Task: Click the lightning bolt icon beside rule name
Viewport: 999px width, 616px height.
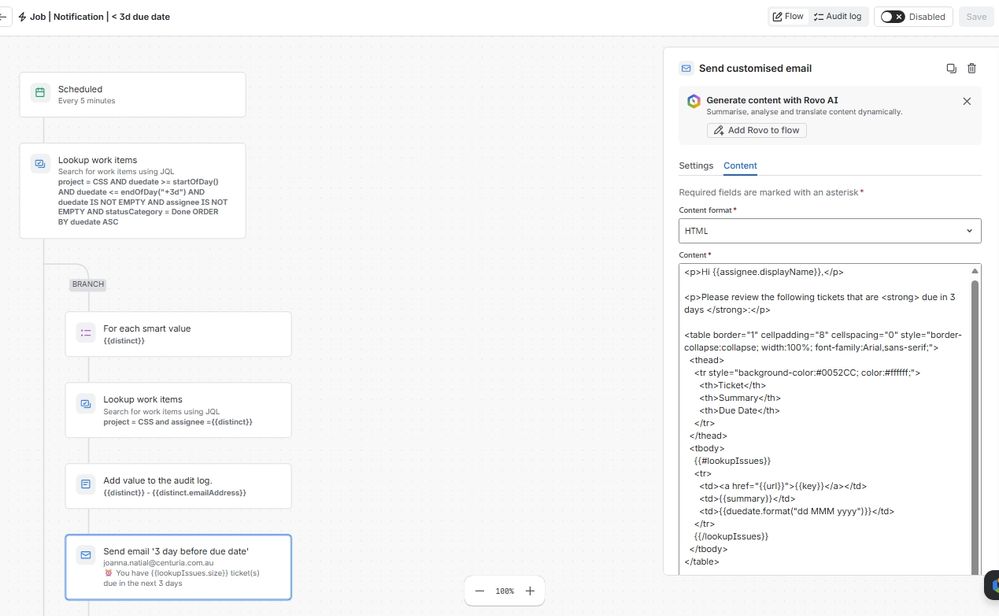Action: 22,17
